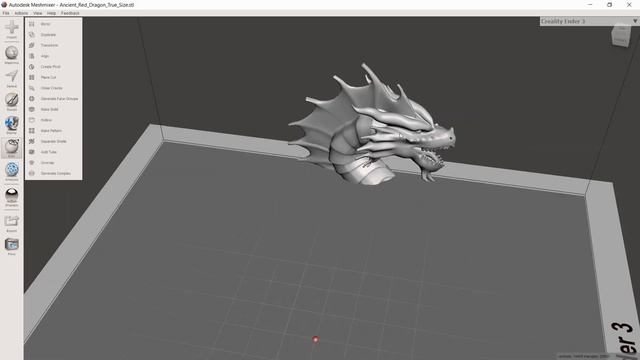
Task: Open the Stamp tool
Action: coord(11,125)
